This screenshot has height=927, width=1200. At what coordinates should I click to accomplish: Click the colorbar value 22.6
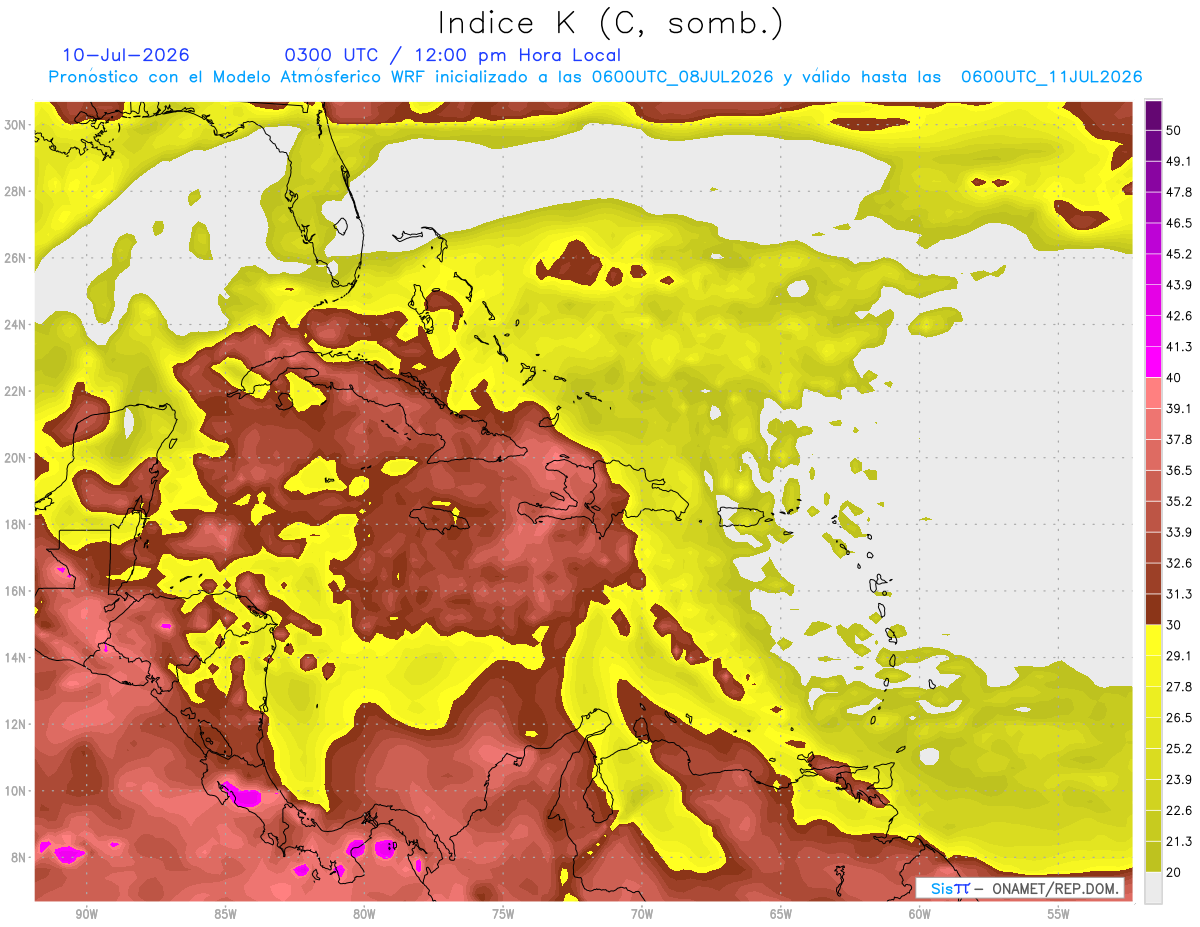1179,811
